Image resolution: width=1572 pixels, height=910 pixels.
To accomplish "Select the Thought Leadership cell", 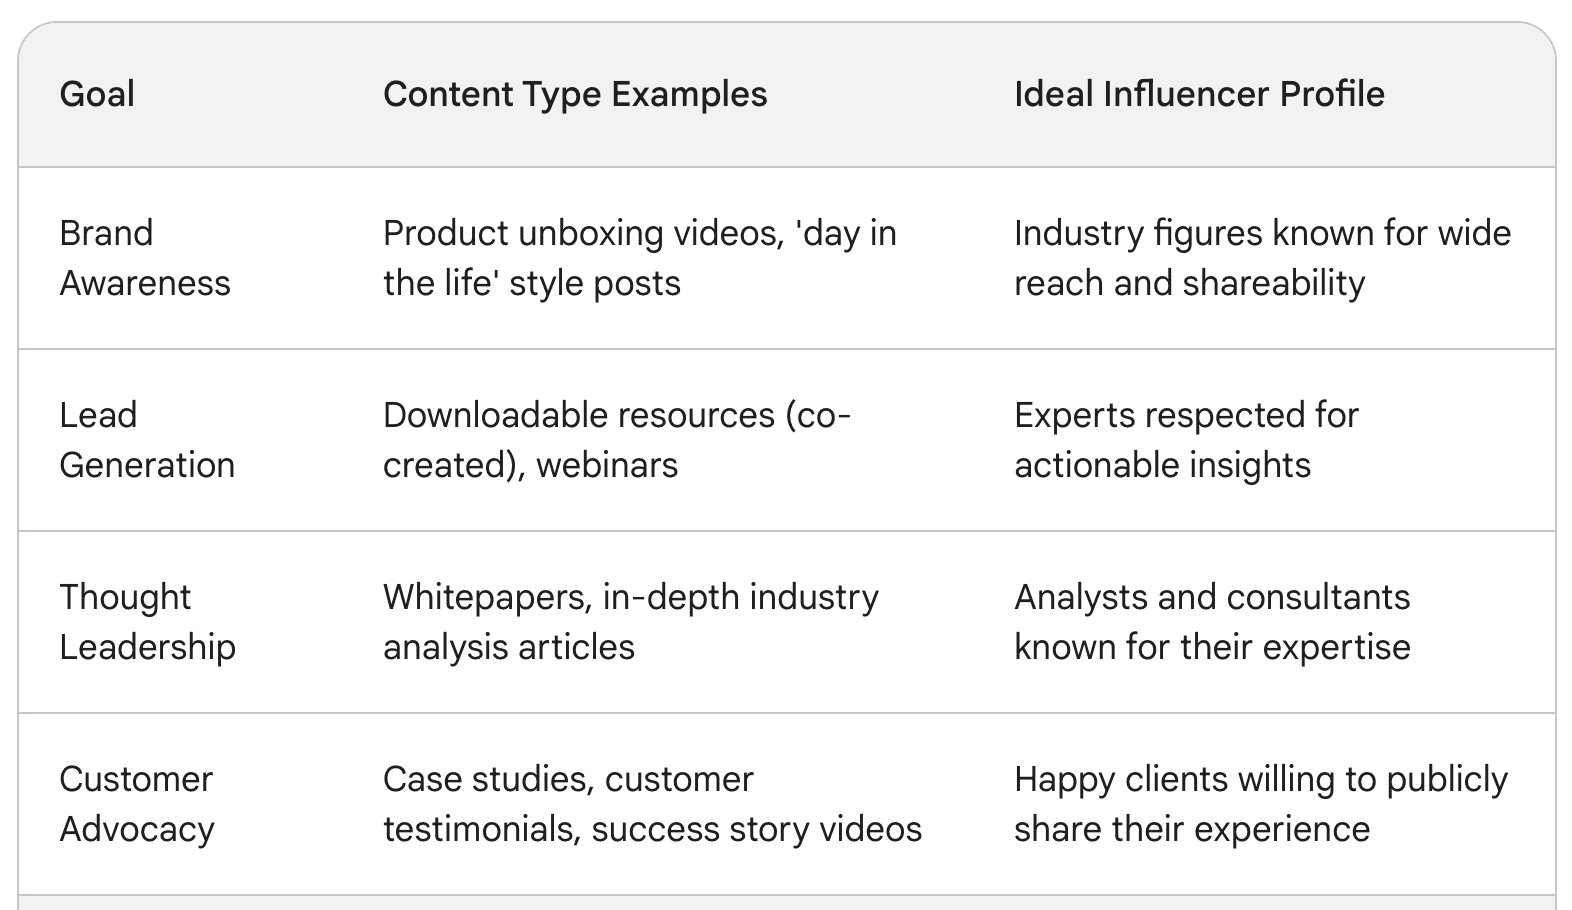I will (x=147, y=622).
